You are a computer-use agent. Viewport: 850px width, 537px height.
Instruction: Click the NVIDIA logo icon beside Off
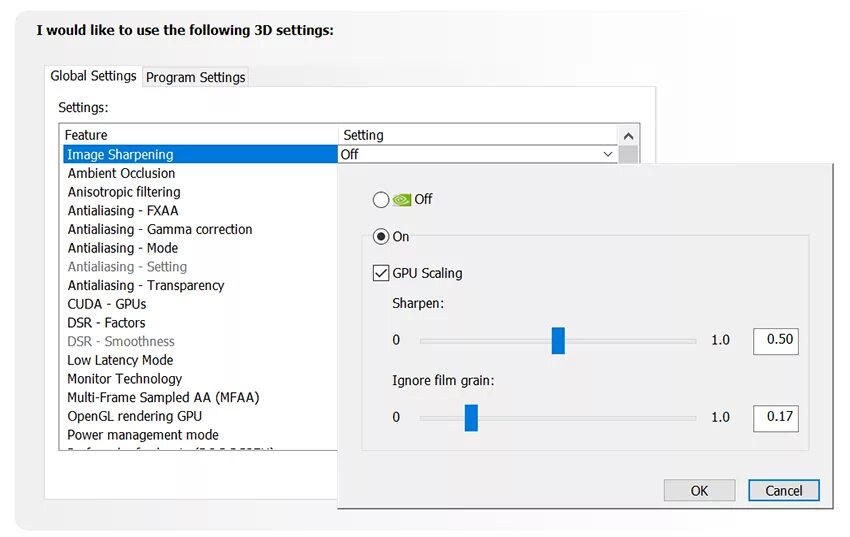coord(402,199)
